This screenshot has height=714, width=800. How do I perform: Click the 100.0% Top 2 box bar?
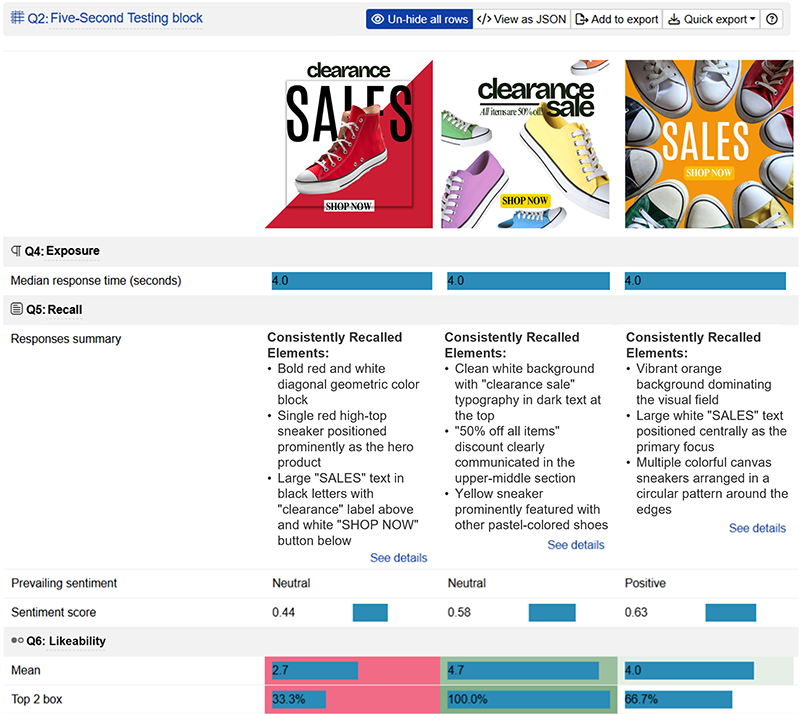(x=528, y=699)
